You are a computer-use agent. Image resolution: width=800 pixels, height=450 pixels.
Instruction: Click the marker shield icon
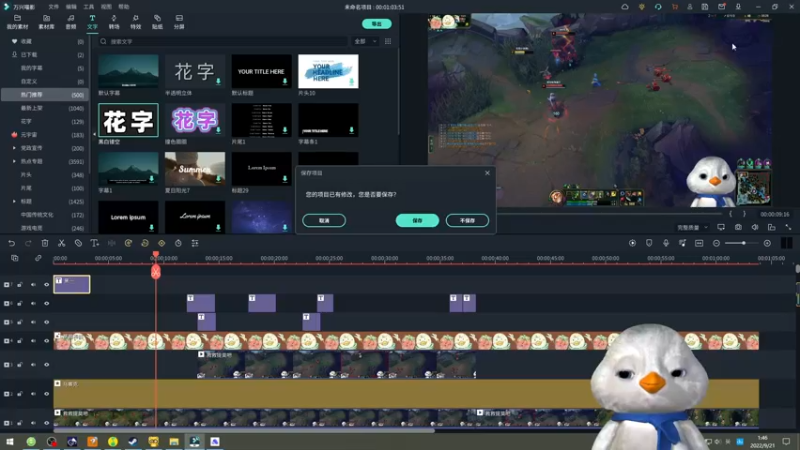coord(649,243)
